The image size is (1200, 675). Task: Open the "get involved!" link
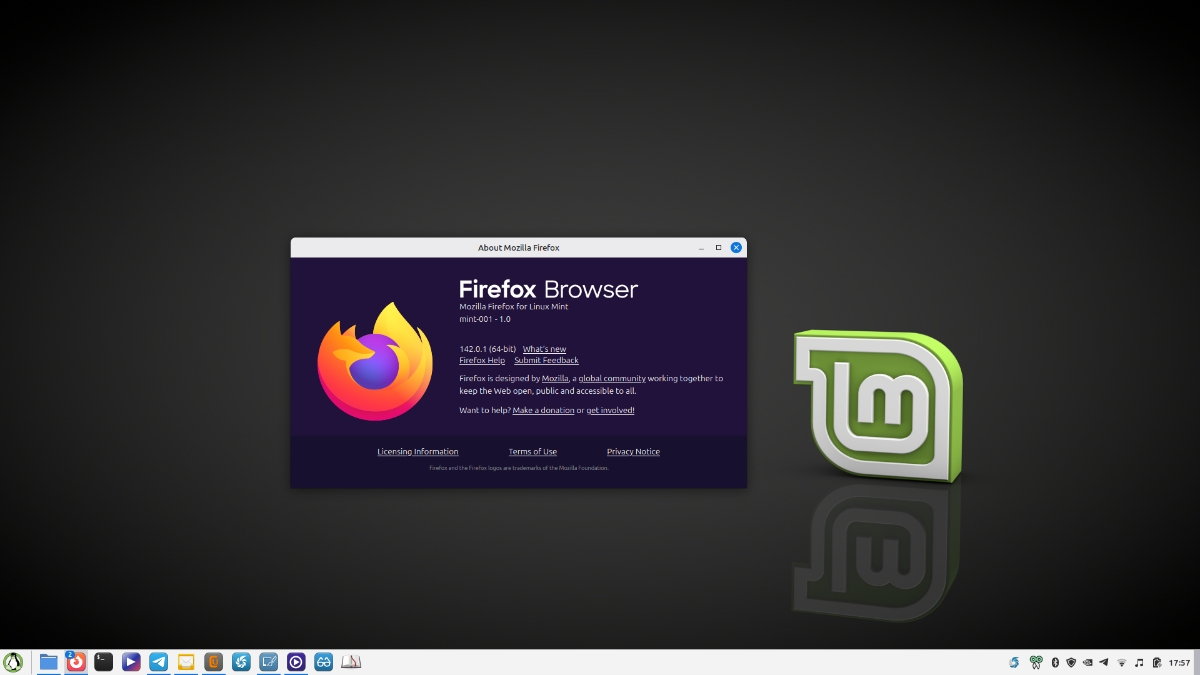610,410
